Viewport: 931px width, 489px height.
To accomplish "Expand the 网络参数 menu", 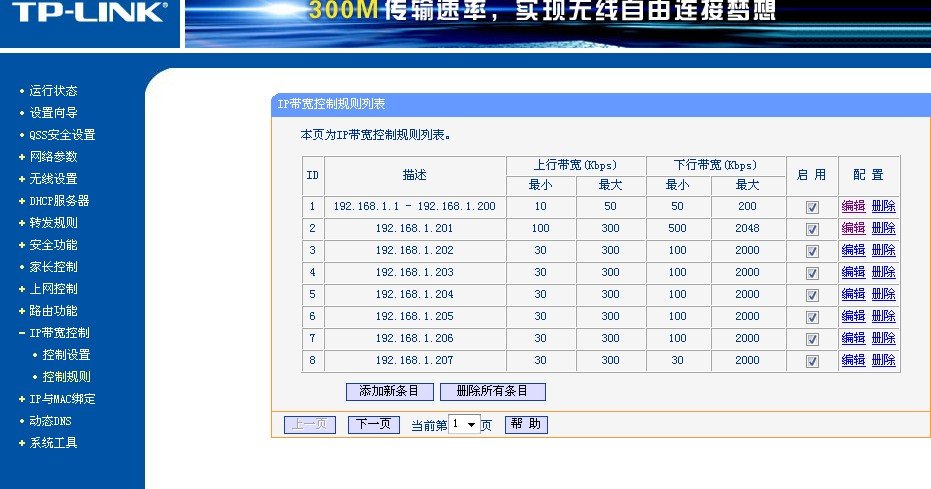I will coord(53,157).
